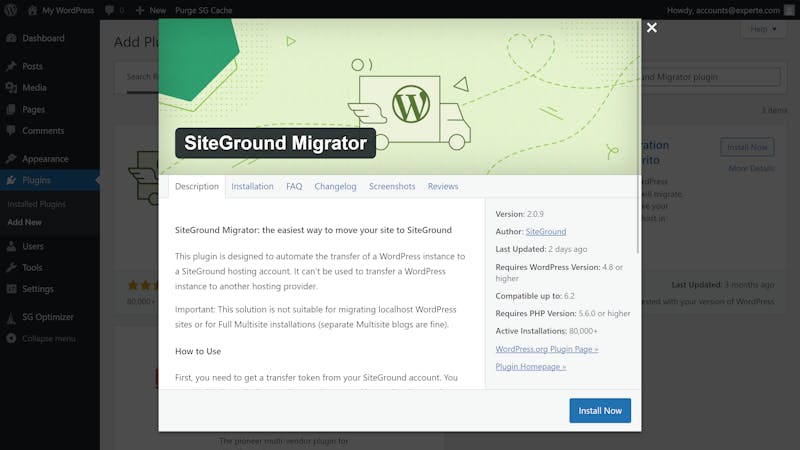The height and width of the screenshot is (450, 800).
Task: Click the SiteGround author link
Action: [546, 232]
